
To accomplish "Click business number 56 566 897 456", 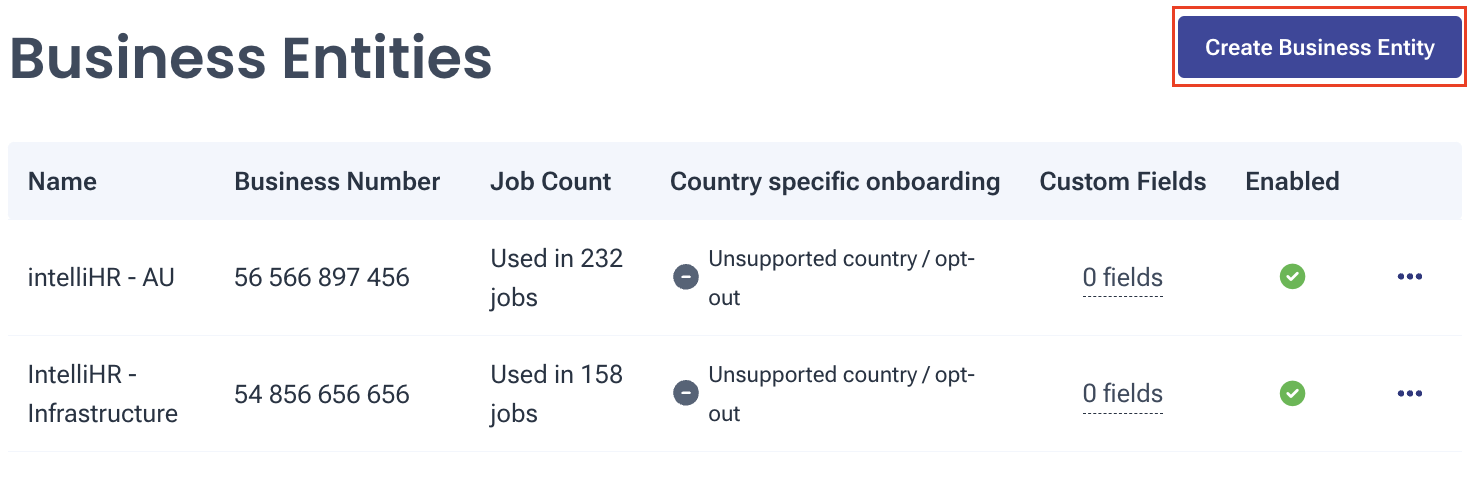I will click(322, 277).
